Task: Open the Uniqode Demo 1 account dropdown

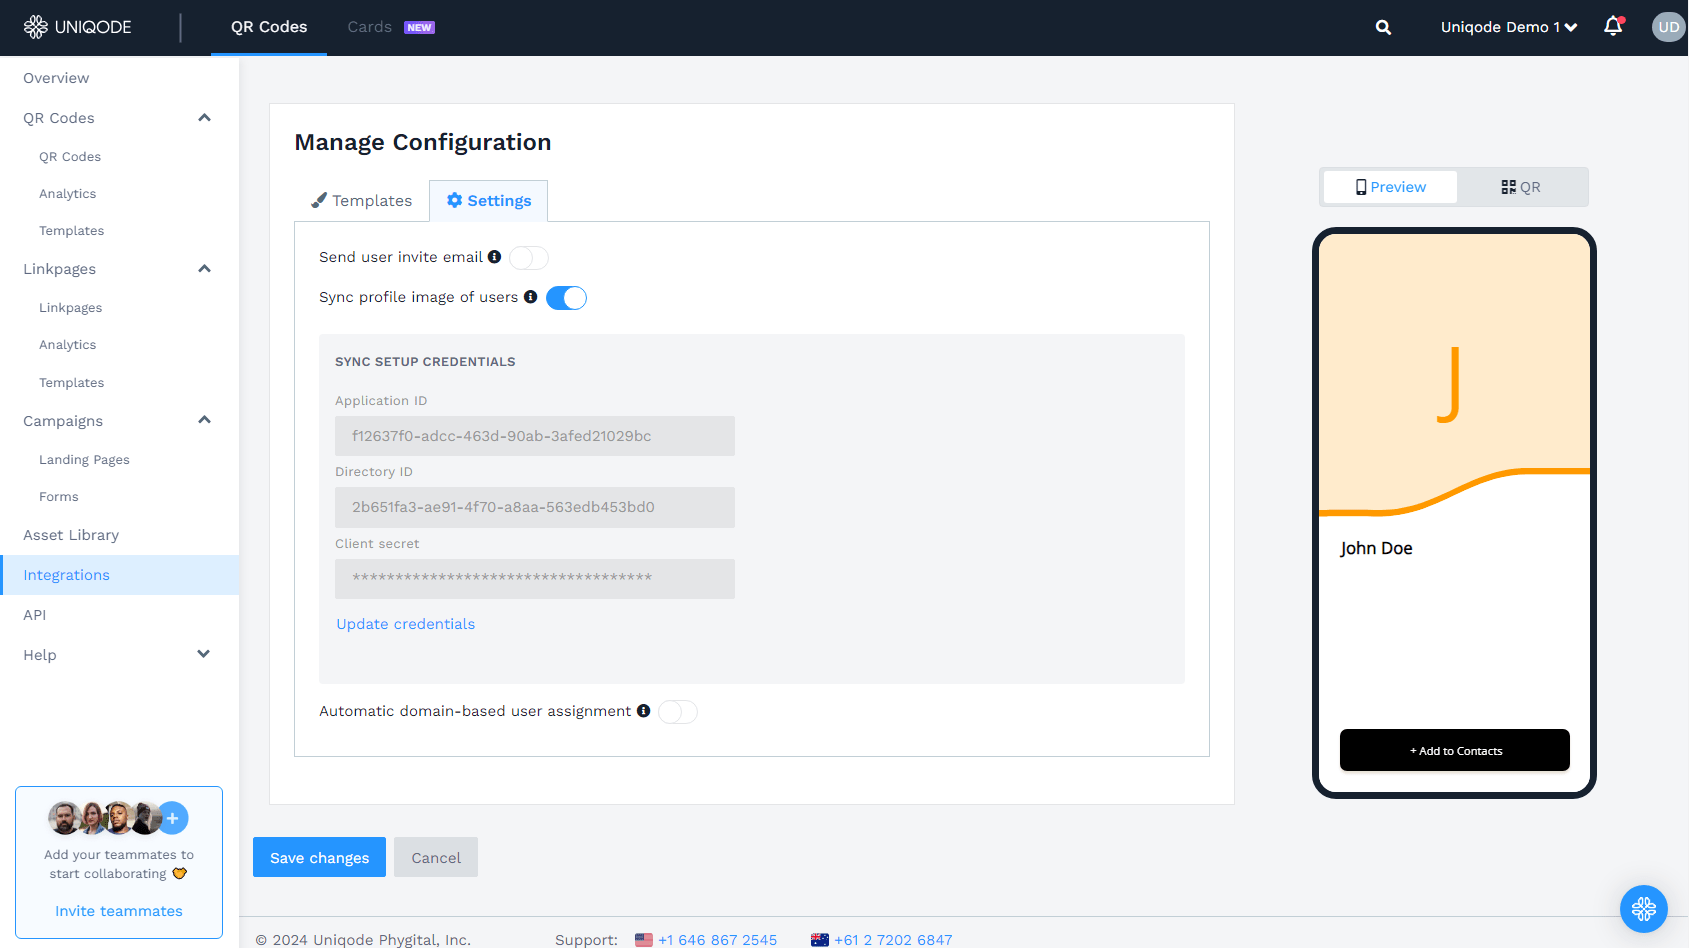Action: tap(1509, 27)
